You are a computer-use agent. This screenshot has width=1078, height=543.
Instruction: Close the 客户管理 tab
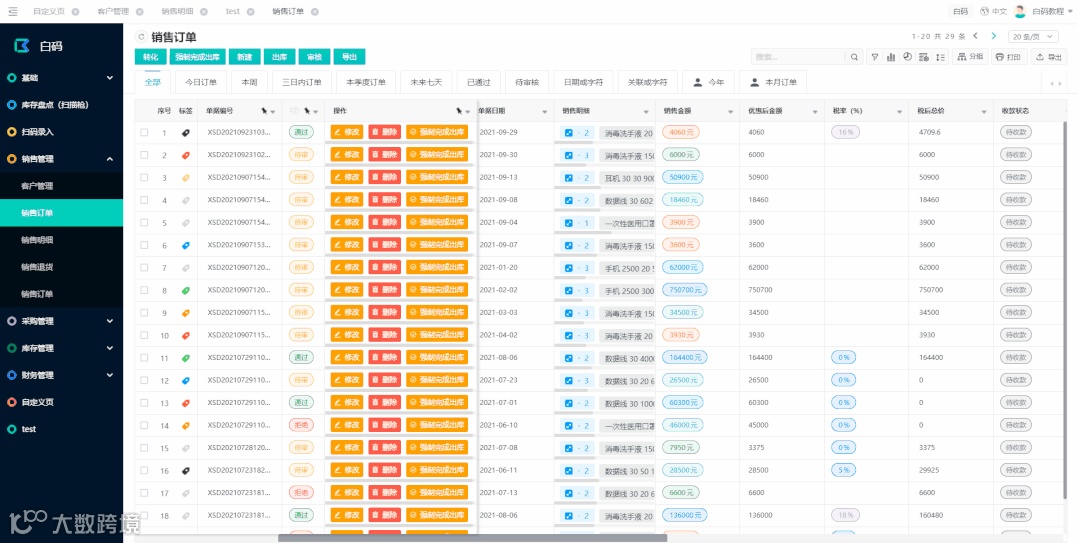(x=140, y=12)
